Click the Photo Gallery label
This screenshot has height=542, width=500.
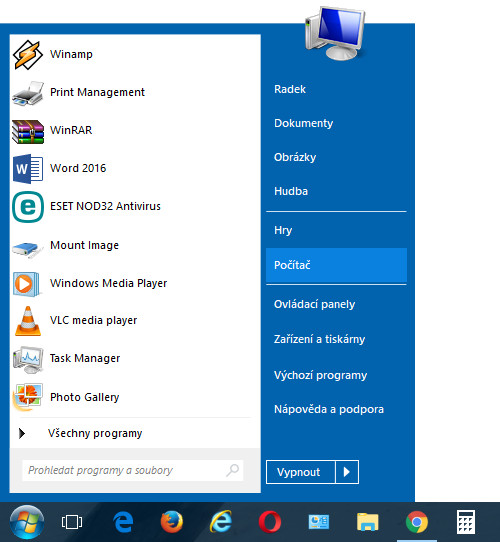click(85, 398)
